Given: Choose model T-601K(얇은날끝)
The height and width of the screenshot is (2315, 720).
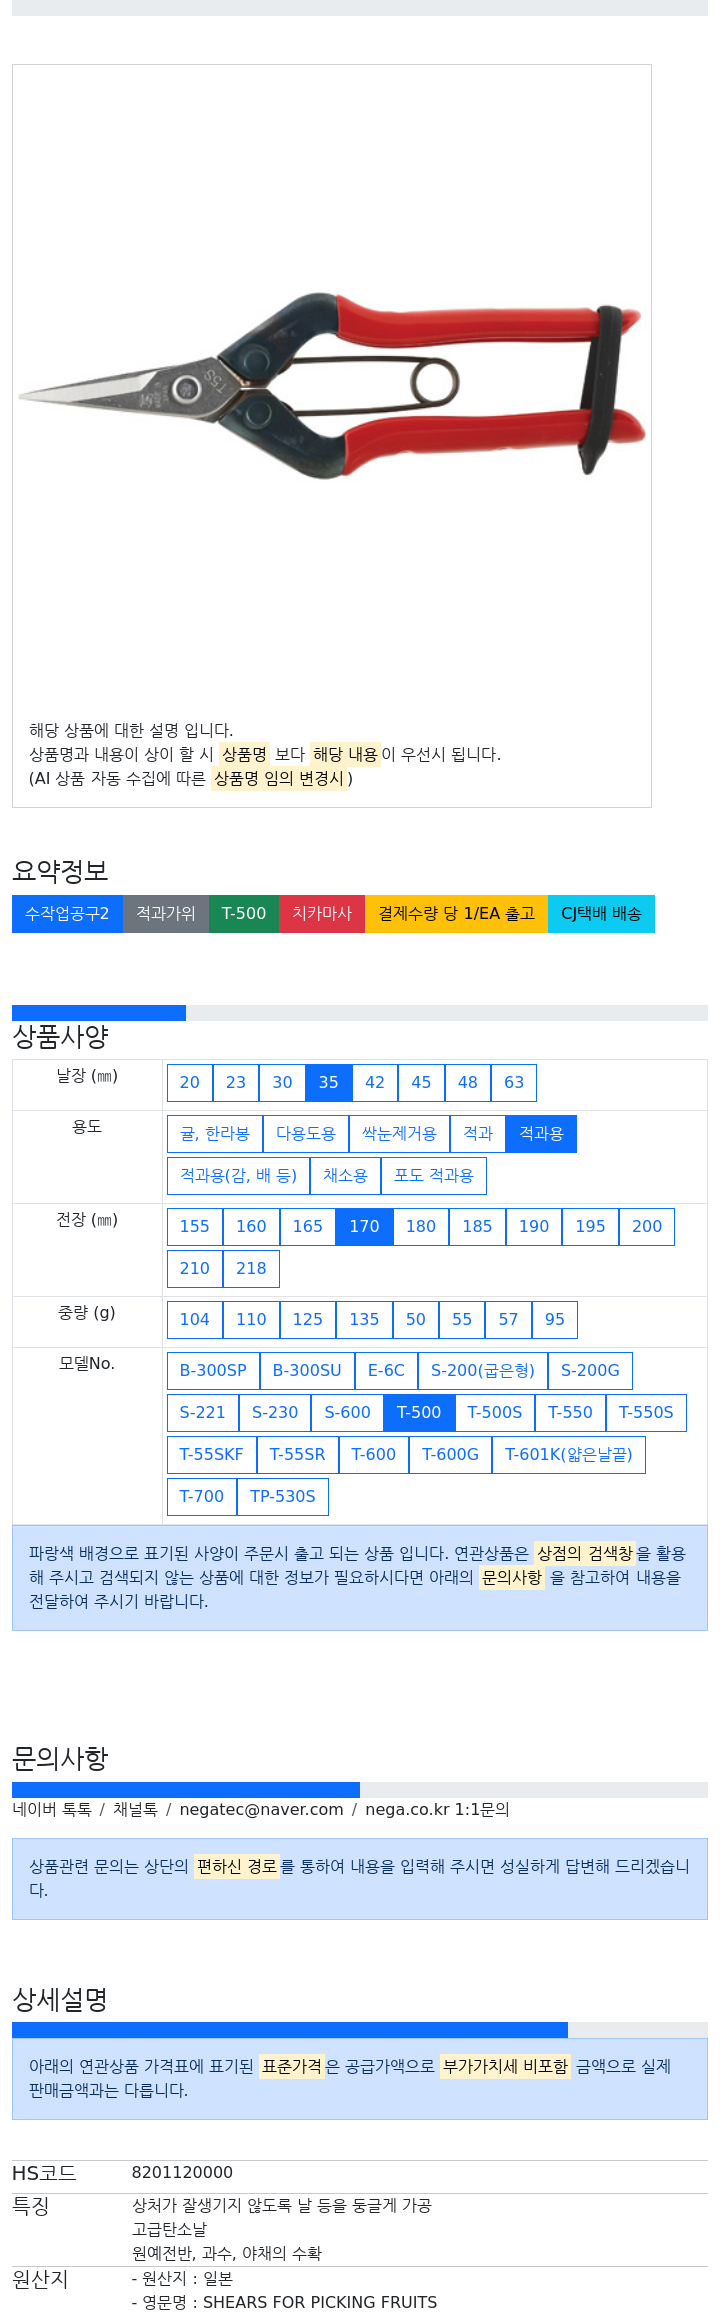Looking at the screenshot, I should coord(568,1455).
